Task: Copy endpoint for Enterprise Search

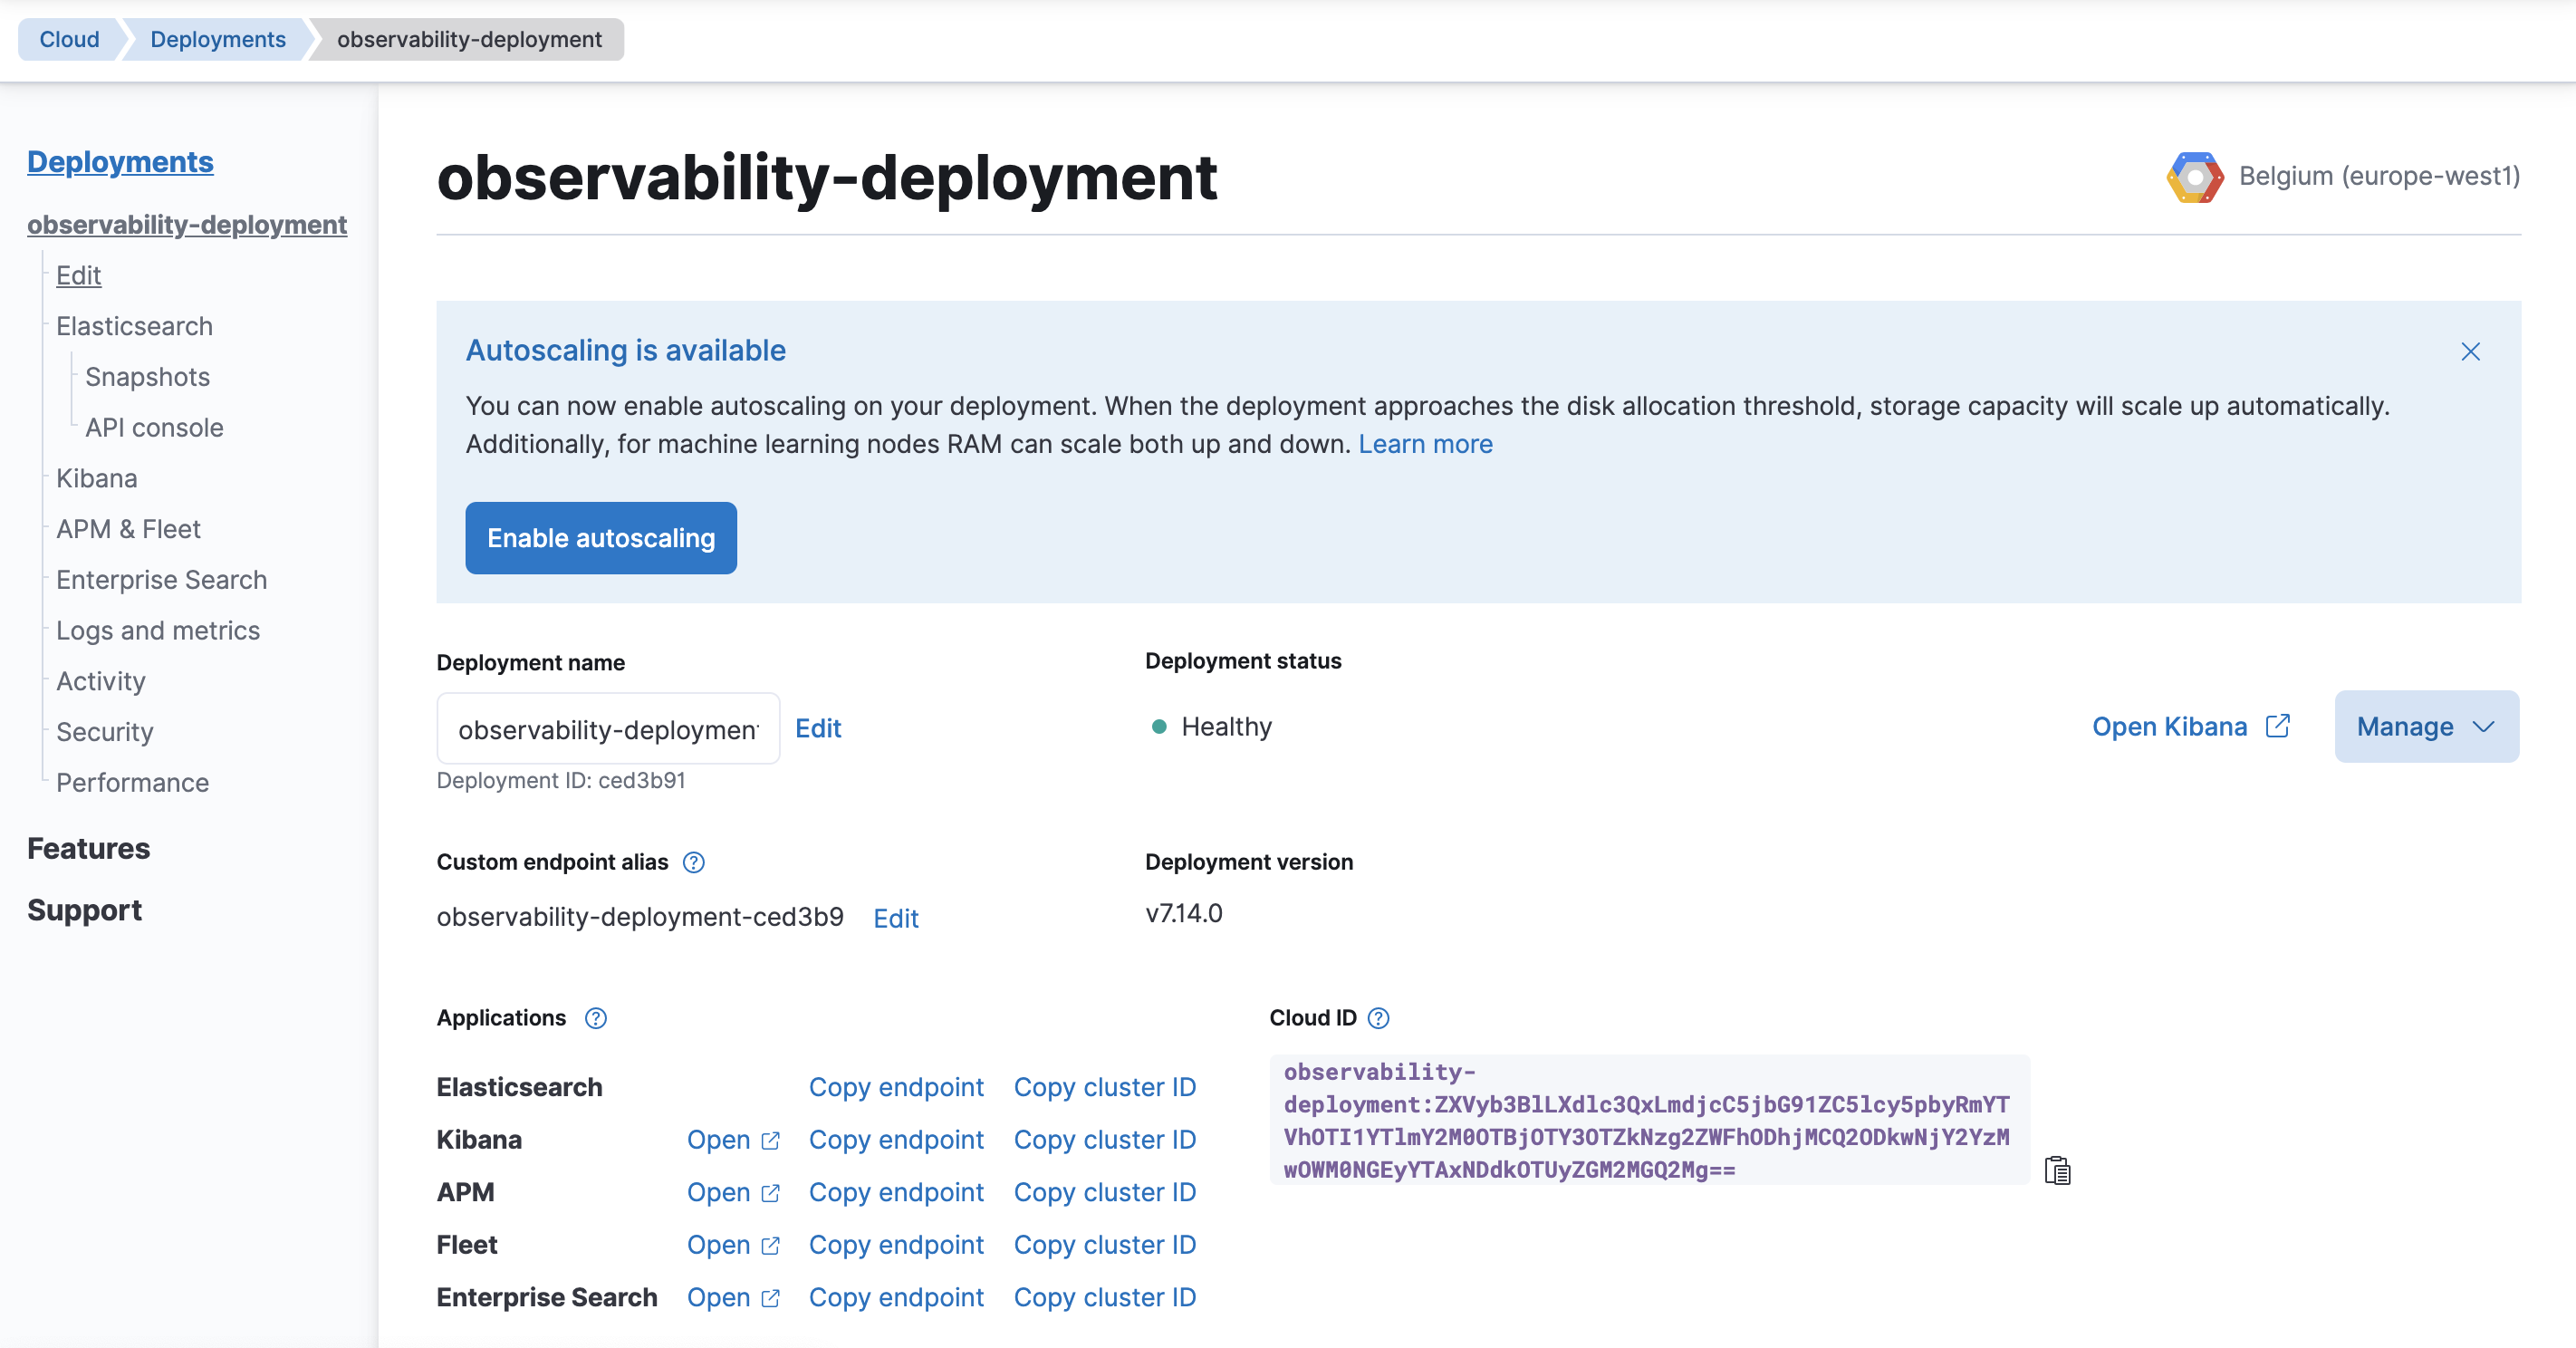Action: pyautogui.click(x=896, y=1297)
